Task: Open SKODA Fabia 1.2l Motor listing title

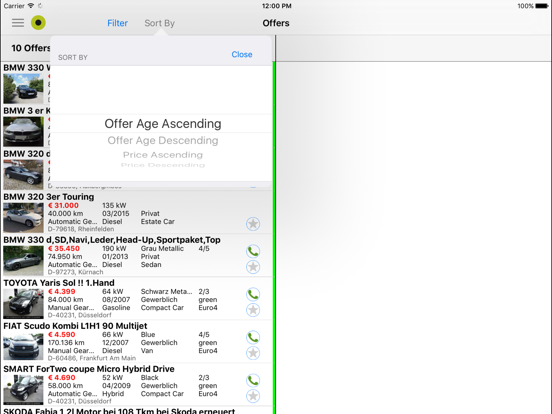Action: pyautogui.click(x=119, y=411)
